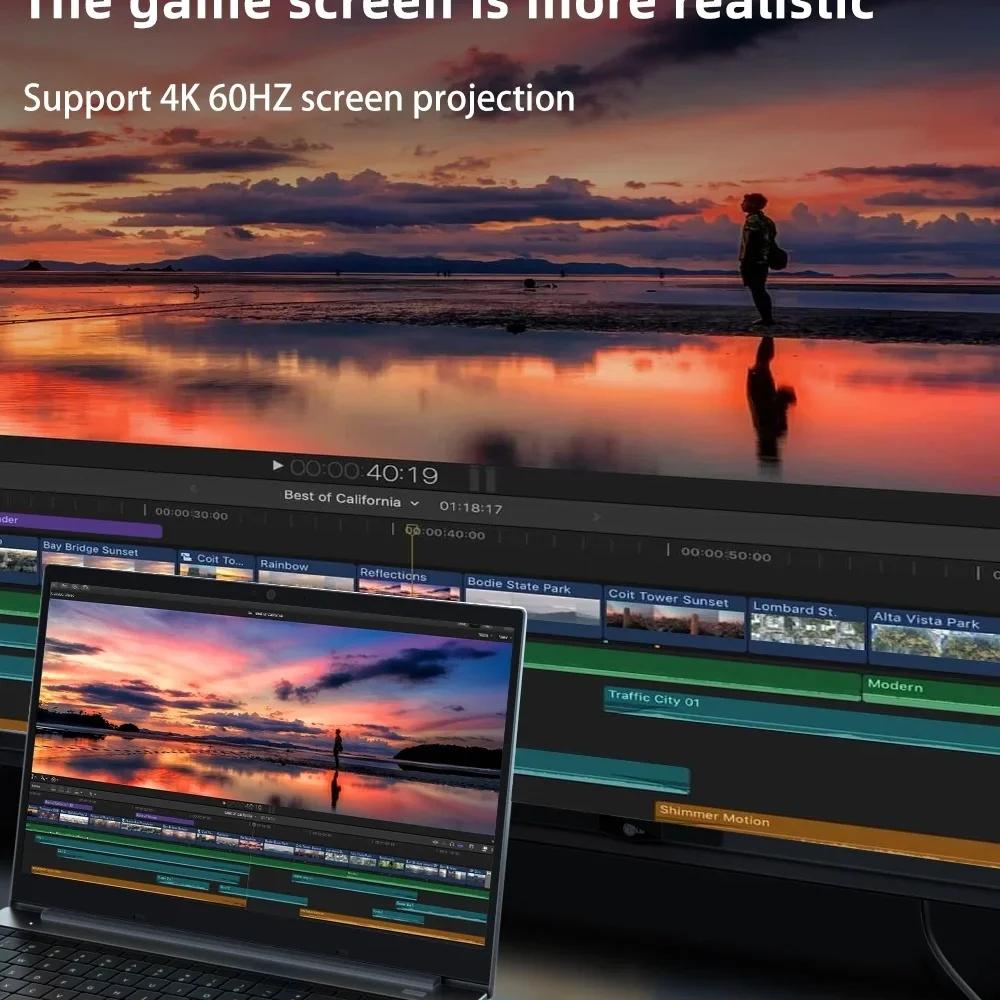Select the Alta Vista Park clip
This screenshot has height=1000, width=1000.
coord(934,640)
